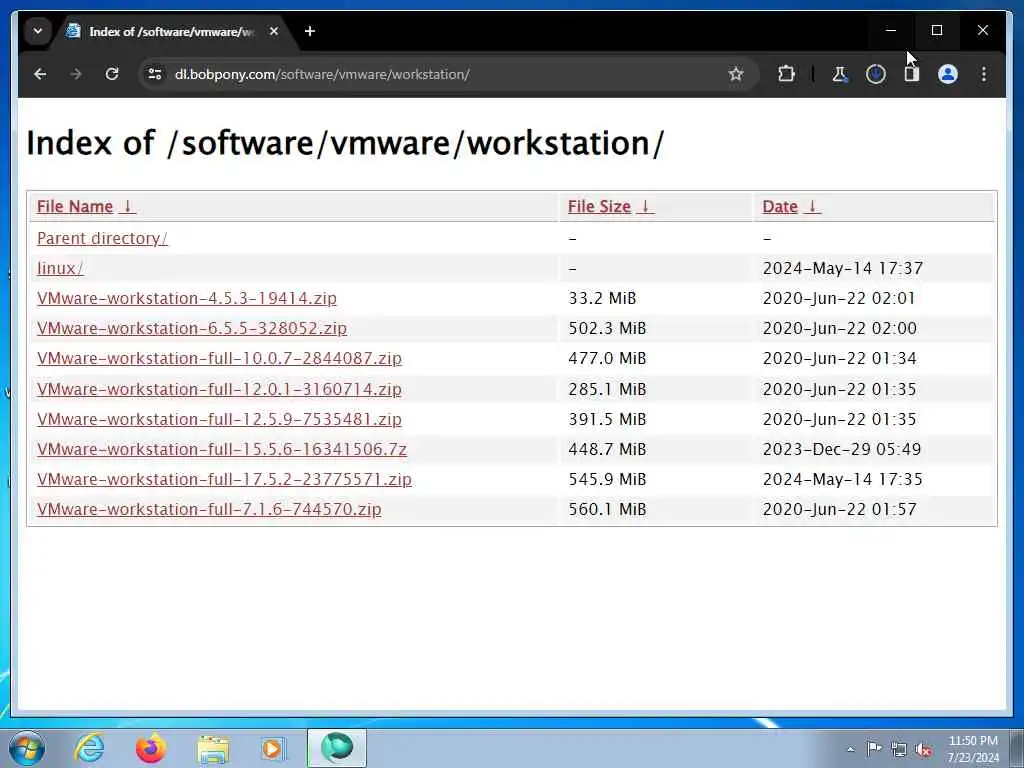Open the Extensions puzzle icon

point(786,74)
